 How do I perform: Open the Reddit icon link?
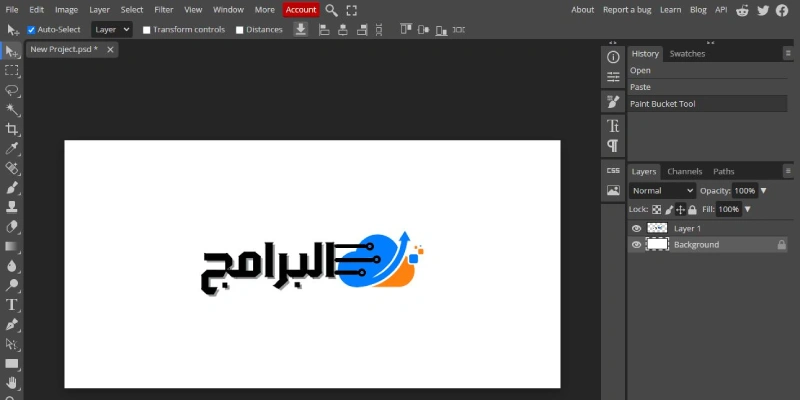(x=742, y=10)
